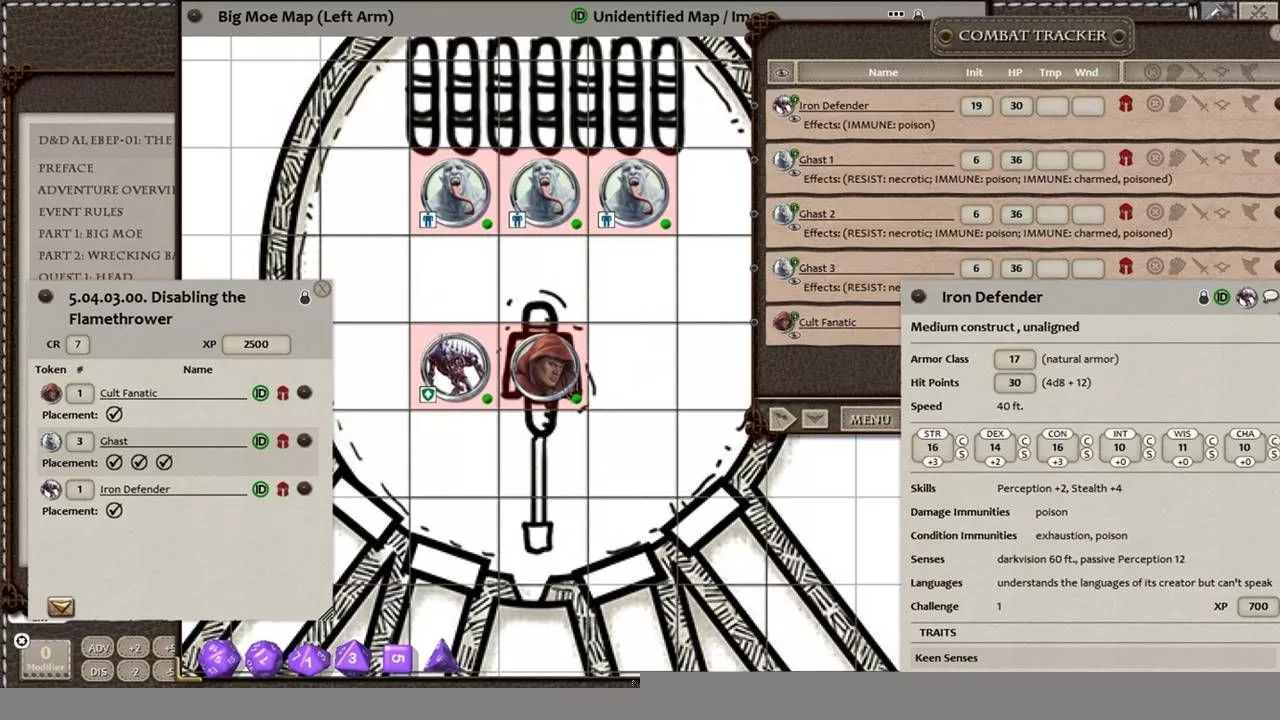The image size is (1280, 720).
Task: Open the Keen Senses trait entry
Action: [946, 658]
